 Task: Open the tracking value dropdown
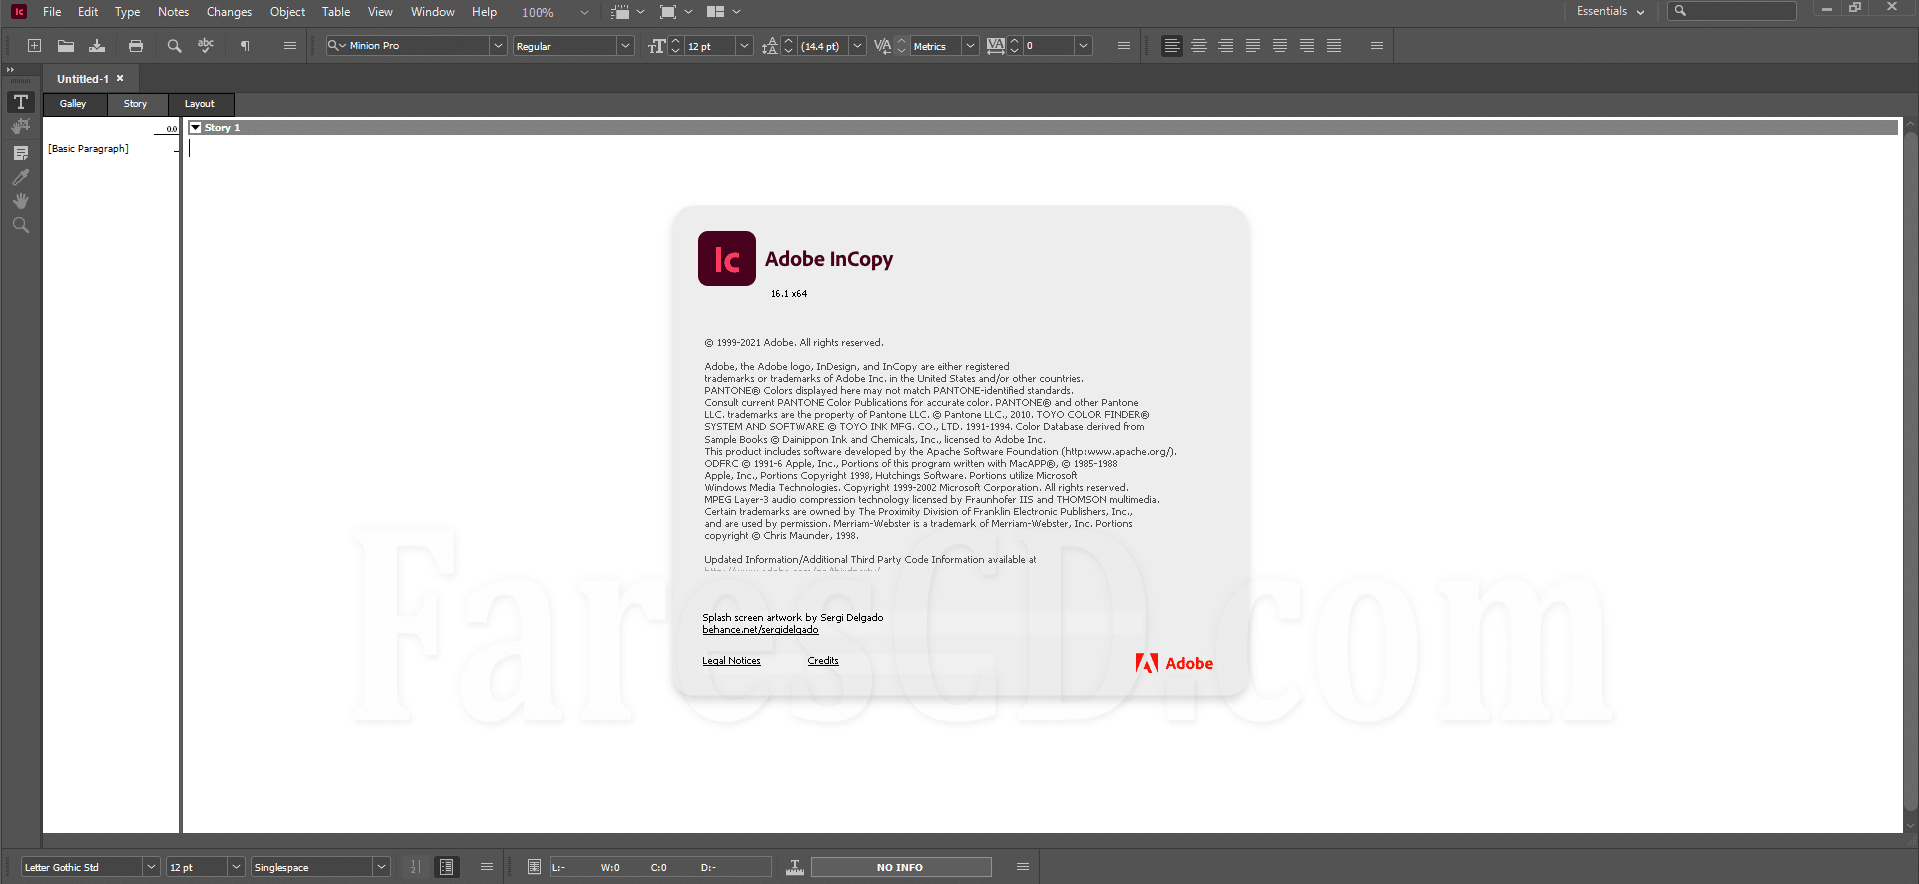(1083, 46)
